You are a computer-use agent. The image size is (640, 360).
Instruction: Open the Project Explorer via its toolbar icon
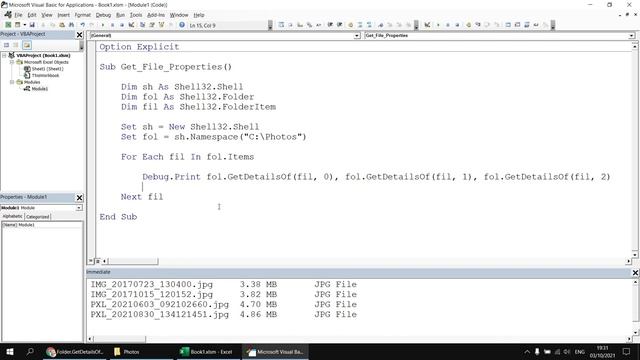[142, 25]
